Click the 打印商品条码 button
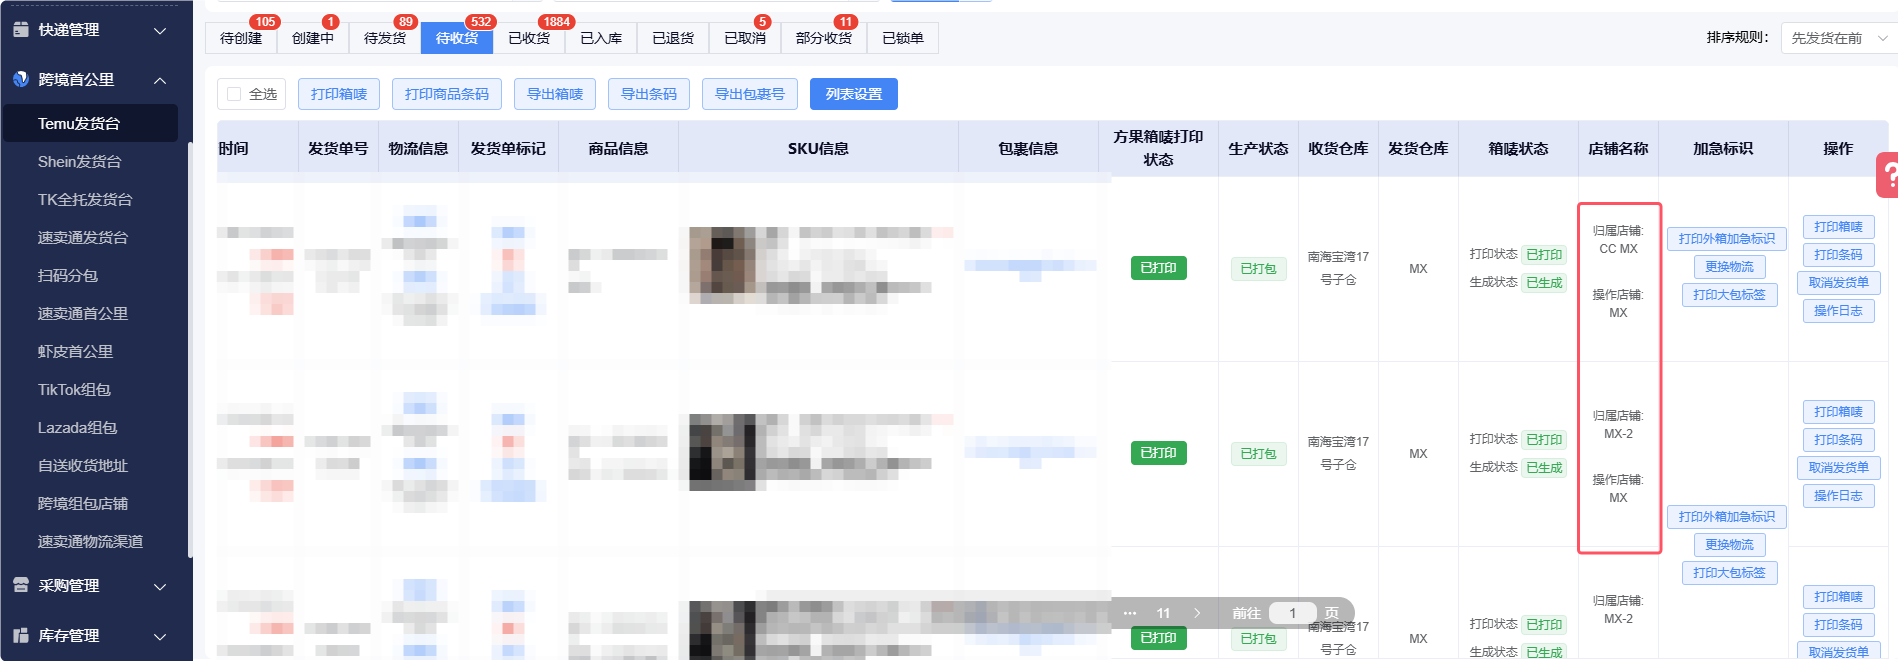The height and width of the screenshot is (661, 1898). coord(447,94)
